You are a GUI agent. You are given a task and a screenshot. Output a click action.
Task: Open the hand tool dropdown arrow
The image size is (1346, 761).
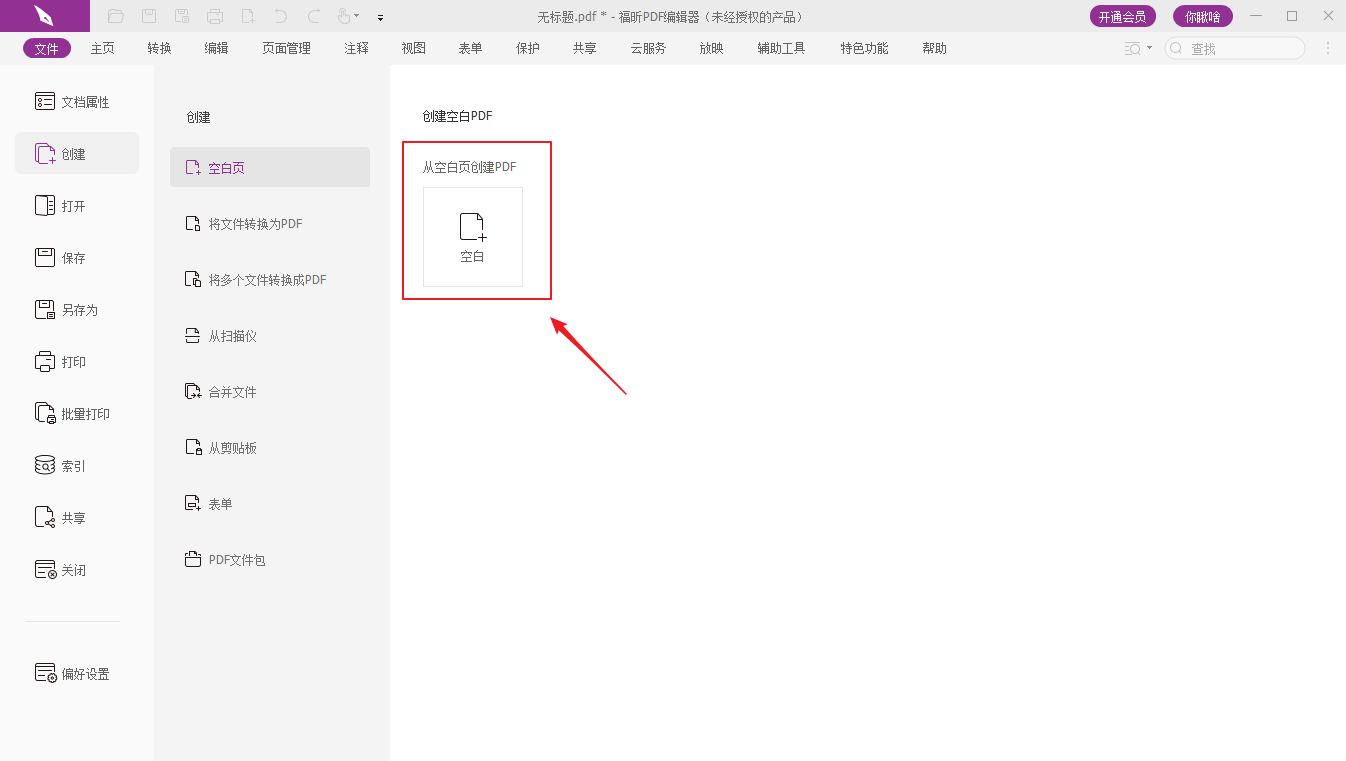pos(357,17)
